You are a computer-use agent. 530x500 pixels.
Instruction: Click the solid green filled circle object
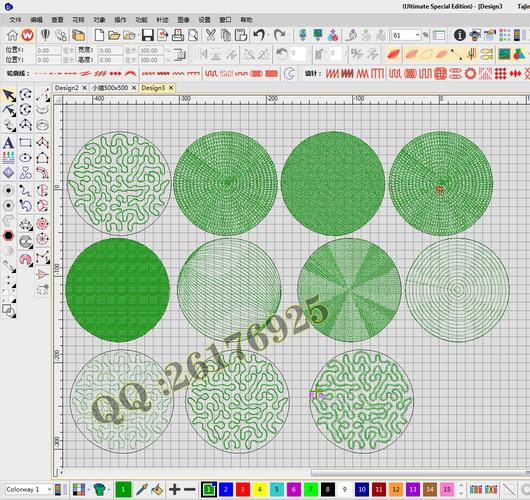(118, 290)
